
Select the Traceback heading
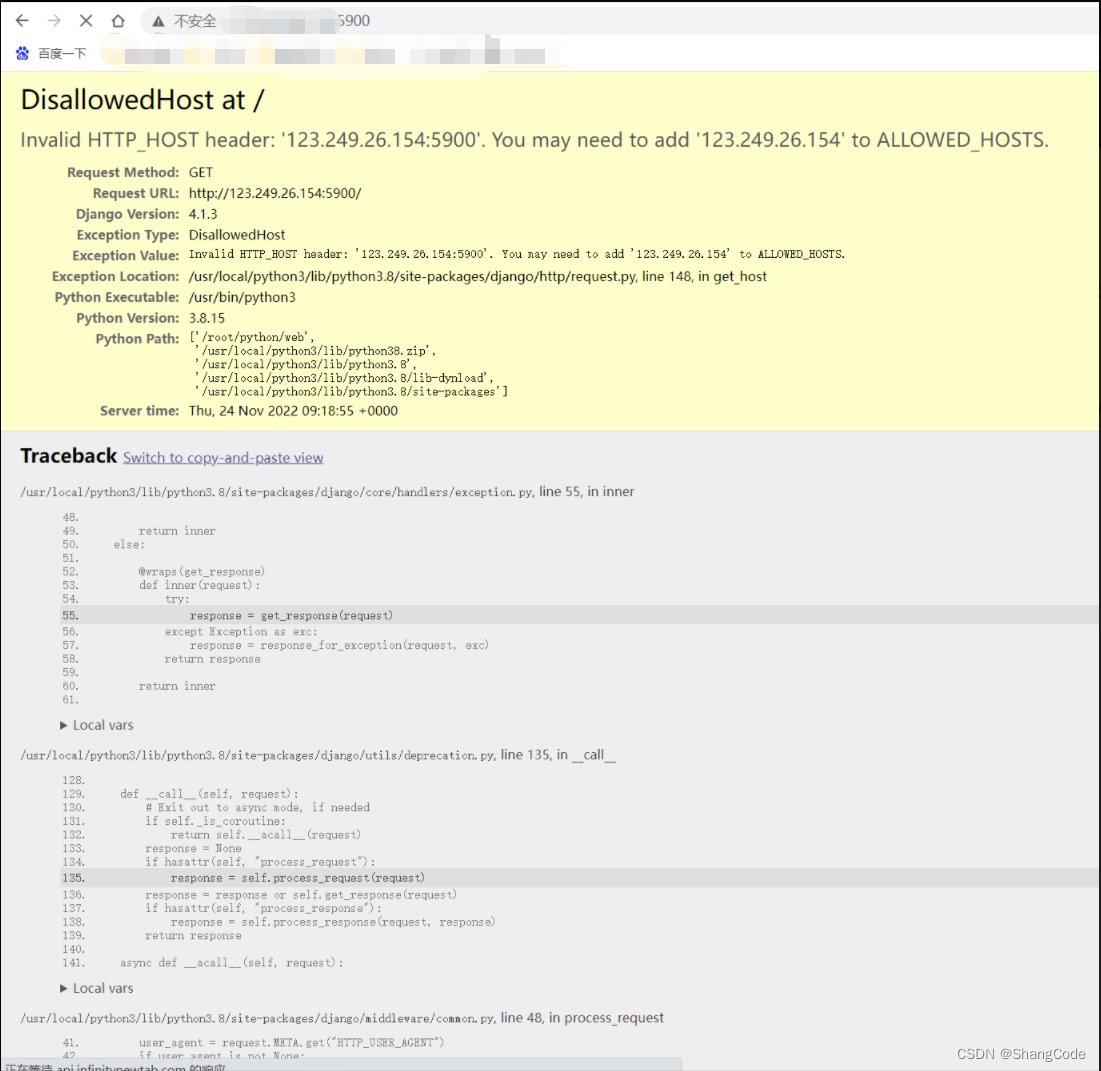[68, 456]
